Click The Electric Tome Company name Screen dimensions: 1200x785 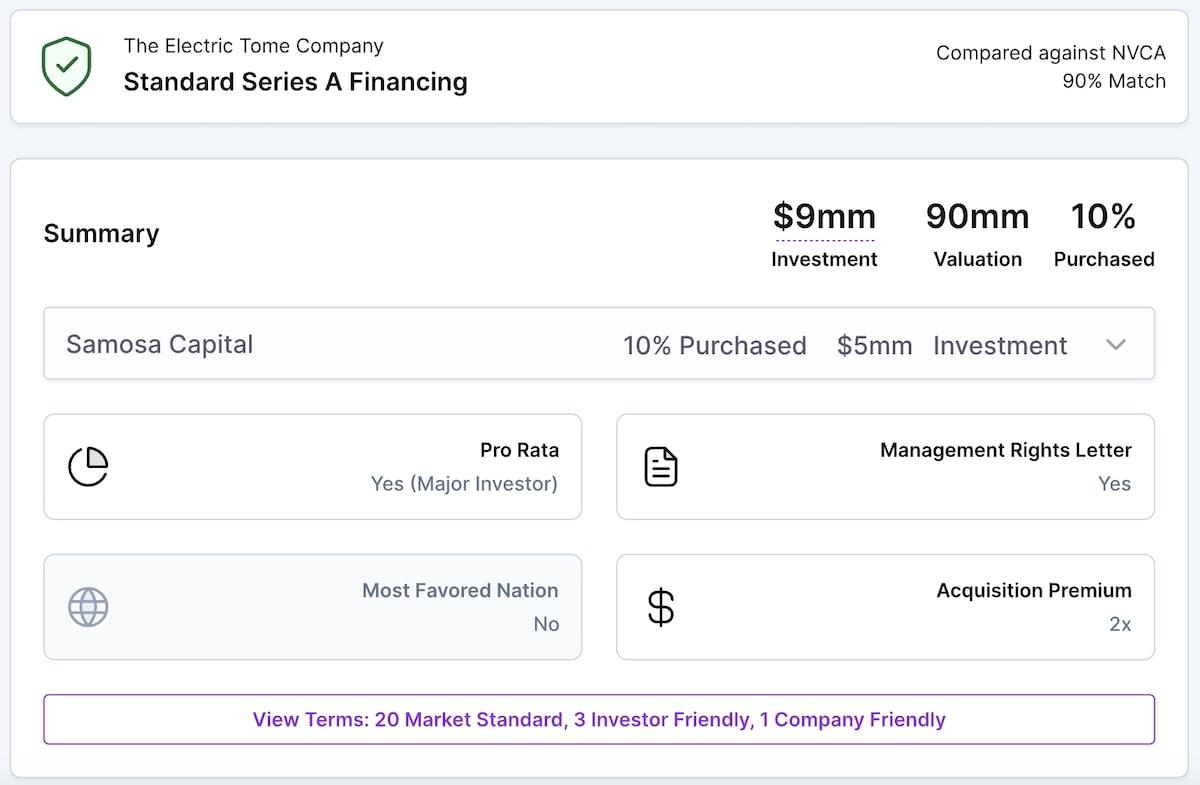253,46
